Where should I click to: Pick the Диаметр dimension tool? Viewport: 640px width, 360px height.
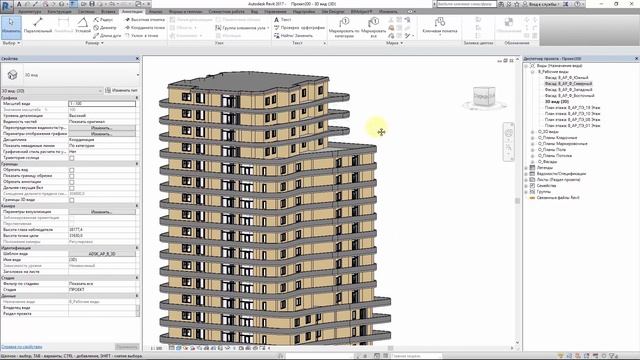pos(105,27)
